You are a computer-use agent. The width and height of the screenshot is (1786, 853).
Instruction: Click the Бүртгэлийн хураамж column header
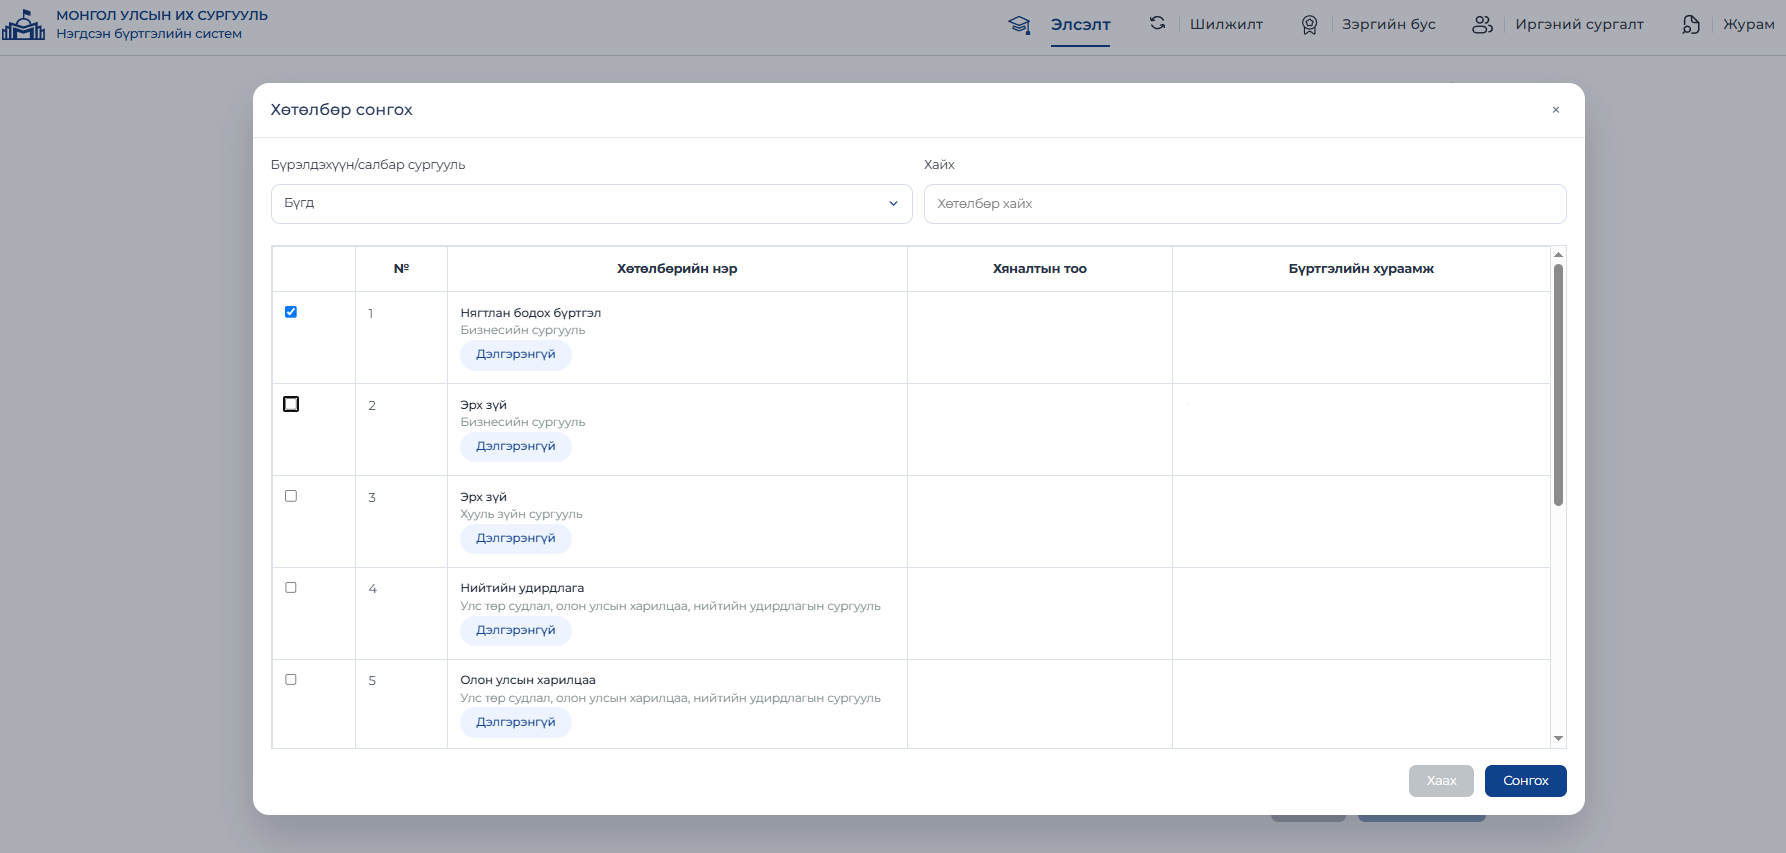1361,269
